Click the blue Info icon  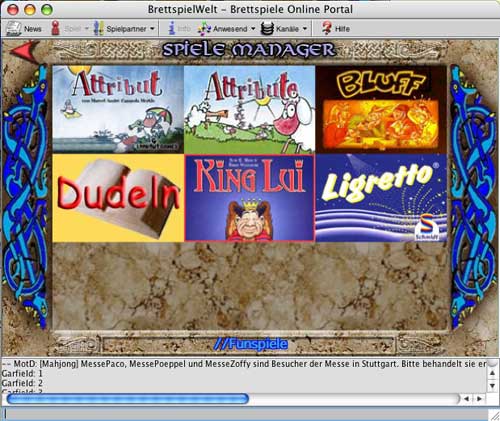tap(172, 28)
